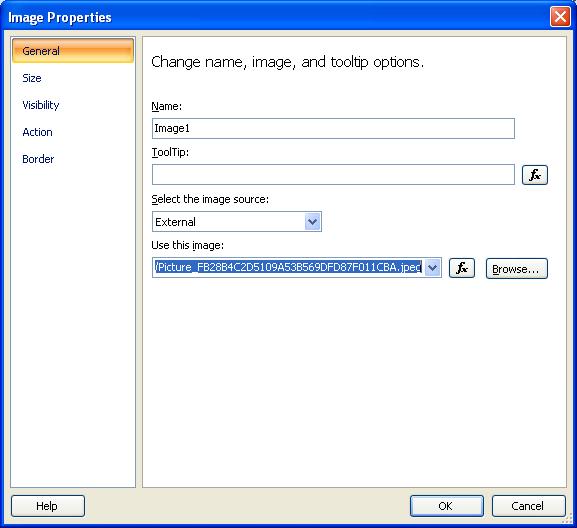Close the Image Properties dialog
This screenshot has width=577, height=528.
(560, 17)
